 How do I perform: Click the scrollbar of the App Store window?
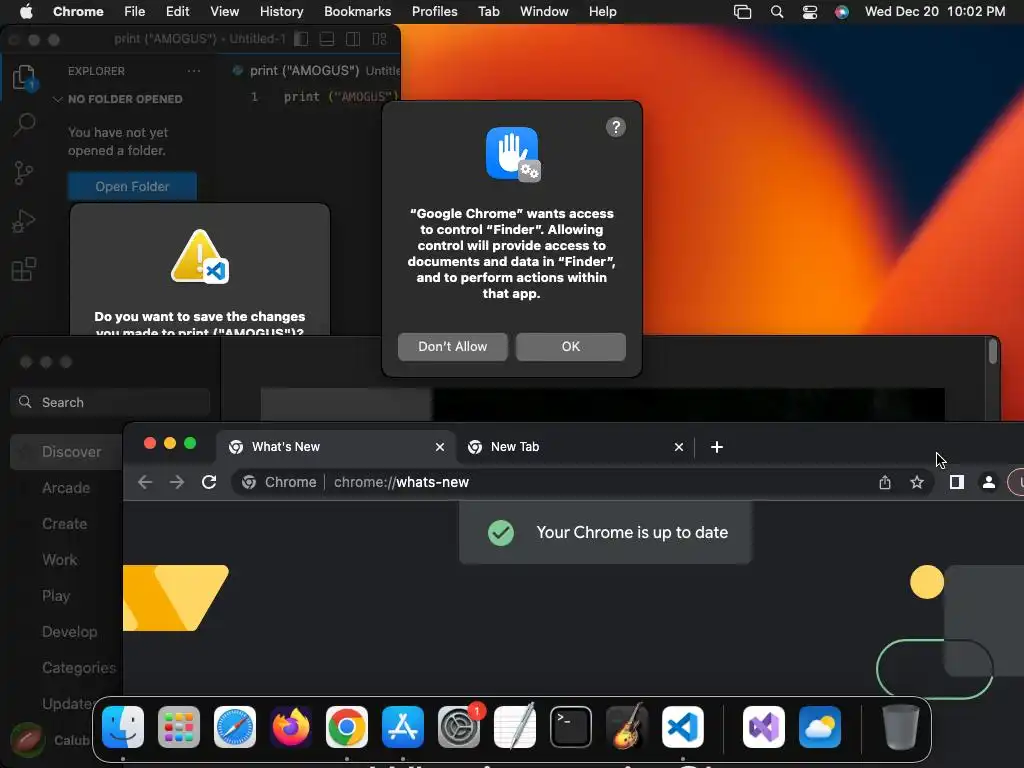(x=993, y=352)
